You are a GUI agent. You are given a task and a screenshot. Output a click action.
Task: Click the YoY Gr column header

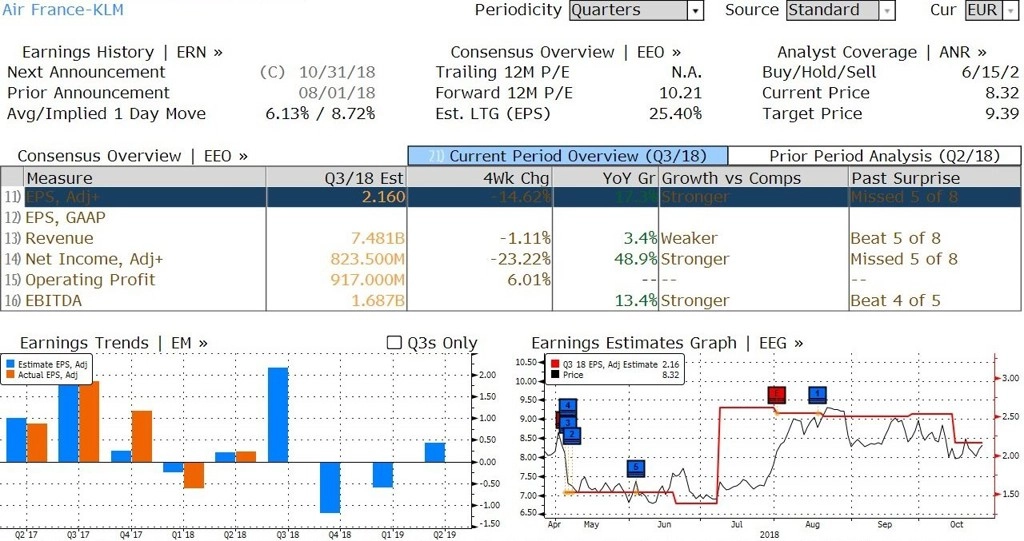point(606,178)
